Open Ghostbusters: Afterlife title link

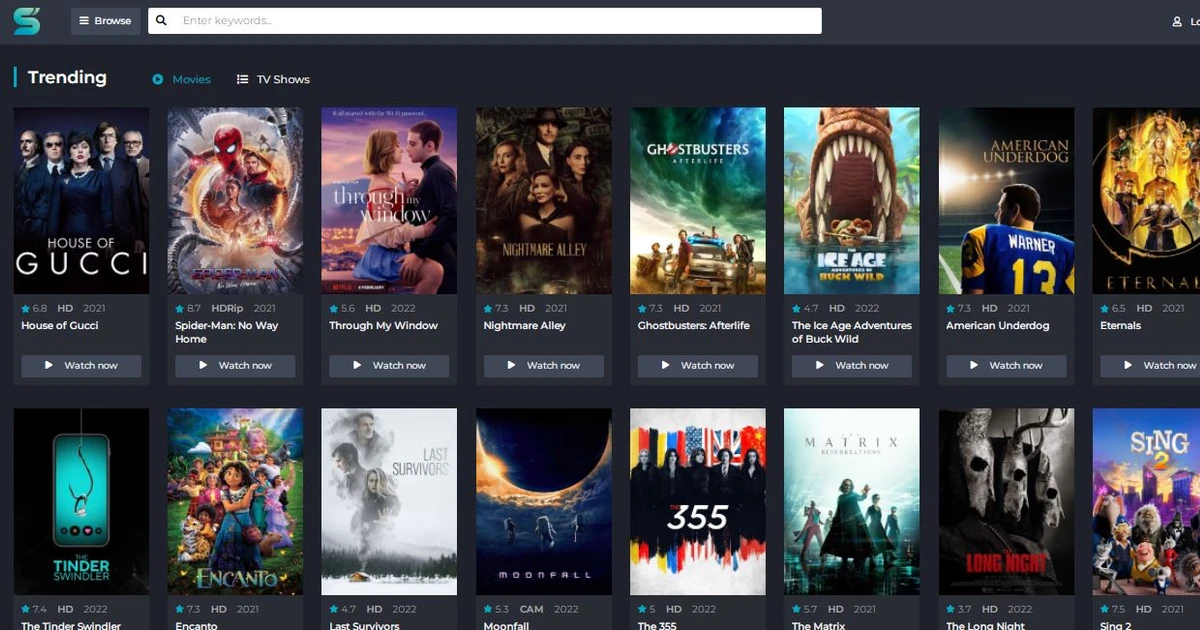pyautogui.click(x=694, y=325)
